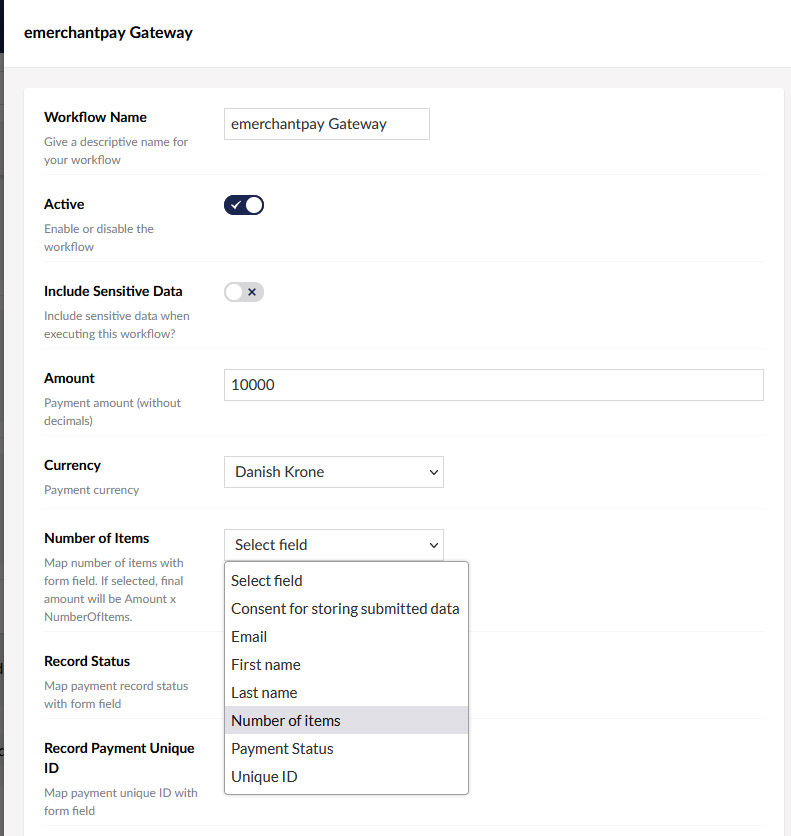Click the 'Include Sensitive Data' label
The height and width of the screenshot is (836, 791).
[x=113, y=291]
